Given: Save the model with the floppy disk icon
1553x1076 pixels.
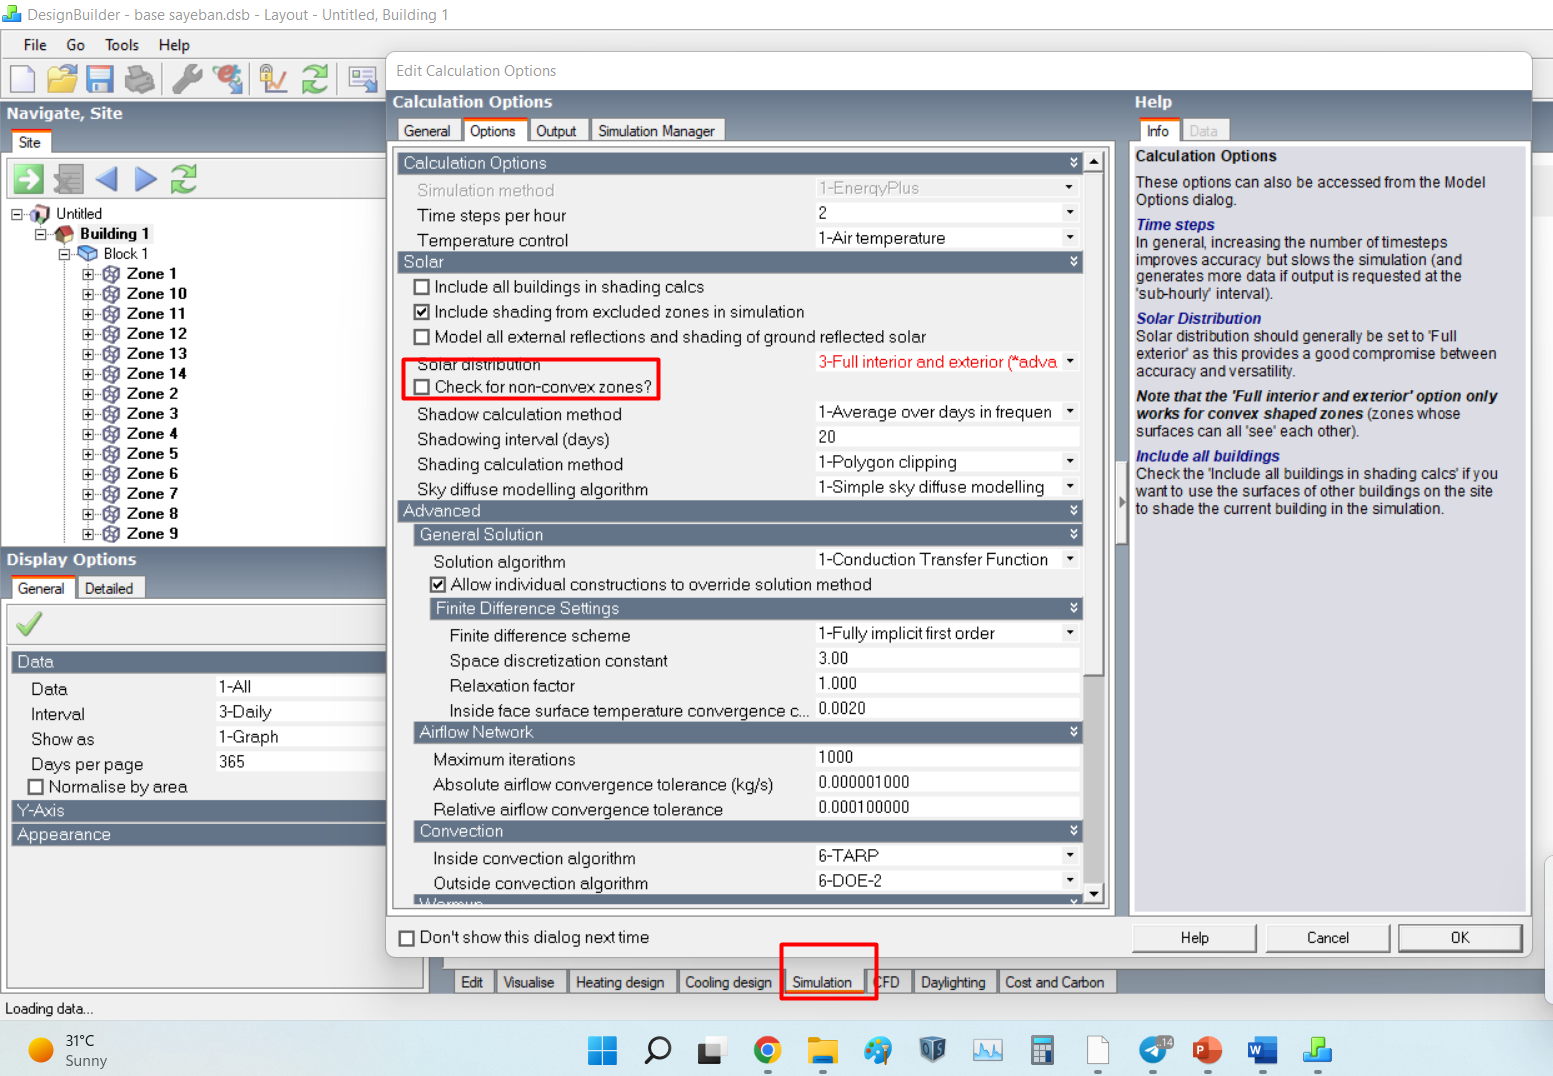Looking at the screenshot, I should pyautogui.click(x=100, y=79).
